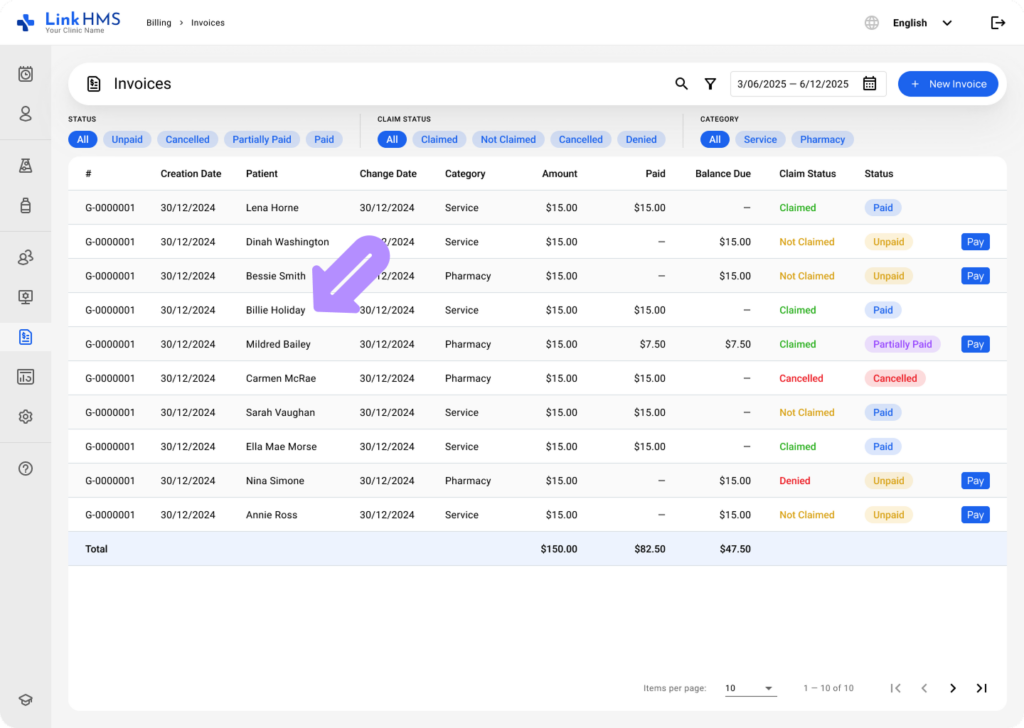Open the English language dropdown
Screen dimensions: 1024x728
tap(922, 23)
